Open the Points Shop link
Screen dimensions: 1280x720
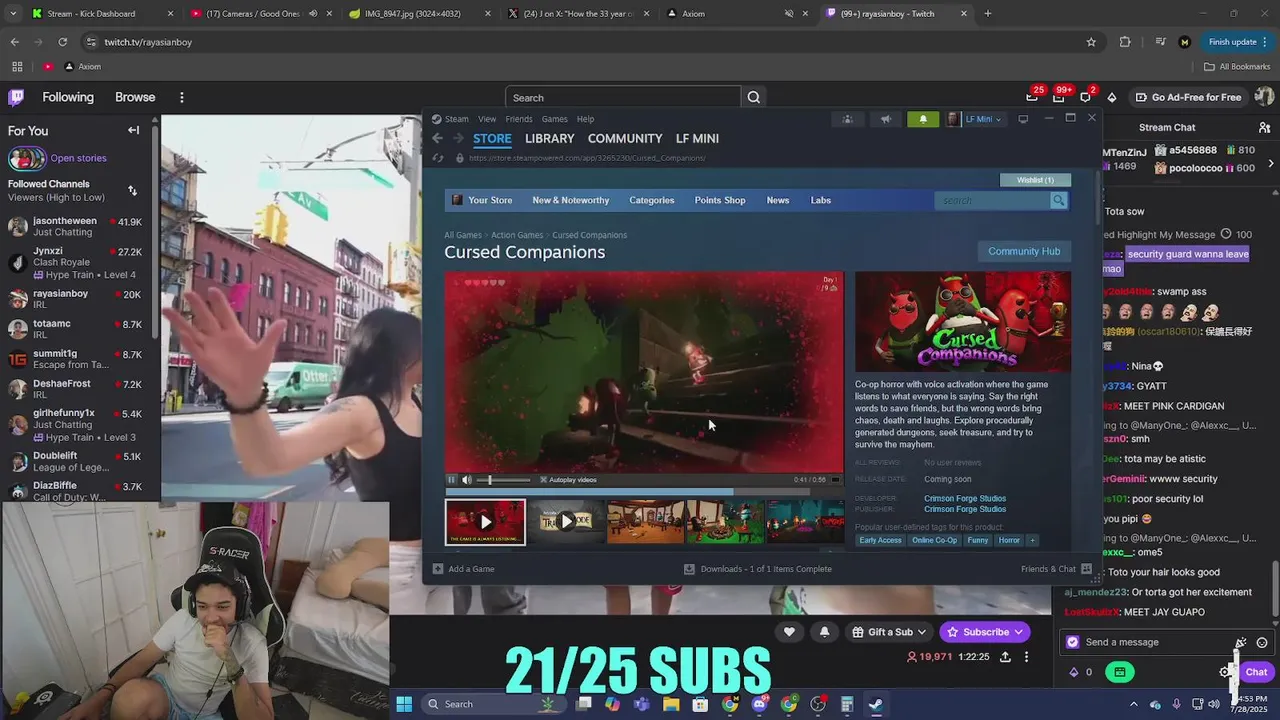(720, 200)
